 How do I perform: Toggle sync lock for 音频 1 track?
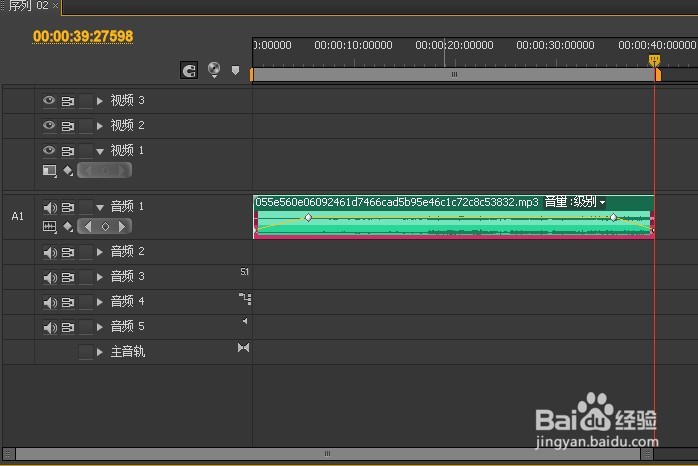68,207
